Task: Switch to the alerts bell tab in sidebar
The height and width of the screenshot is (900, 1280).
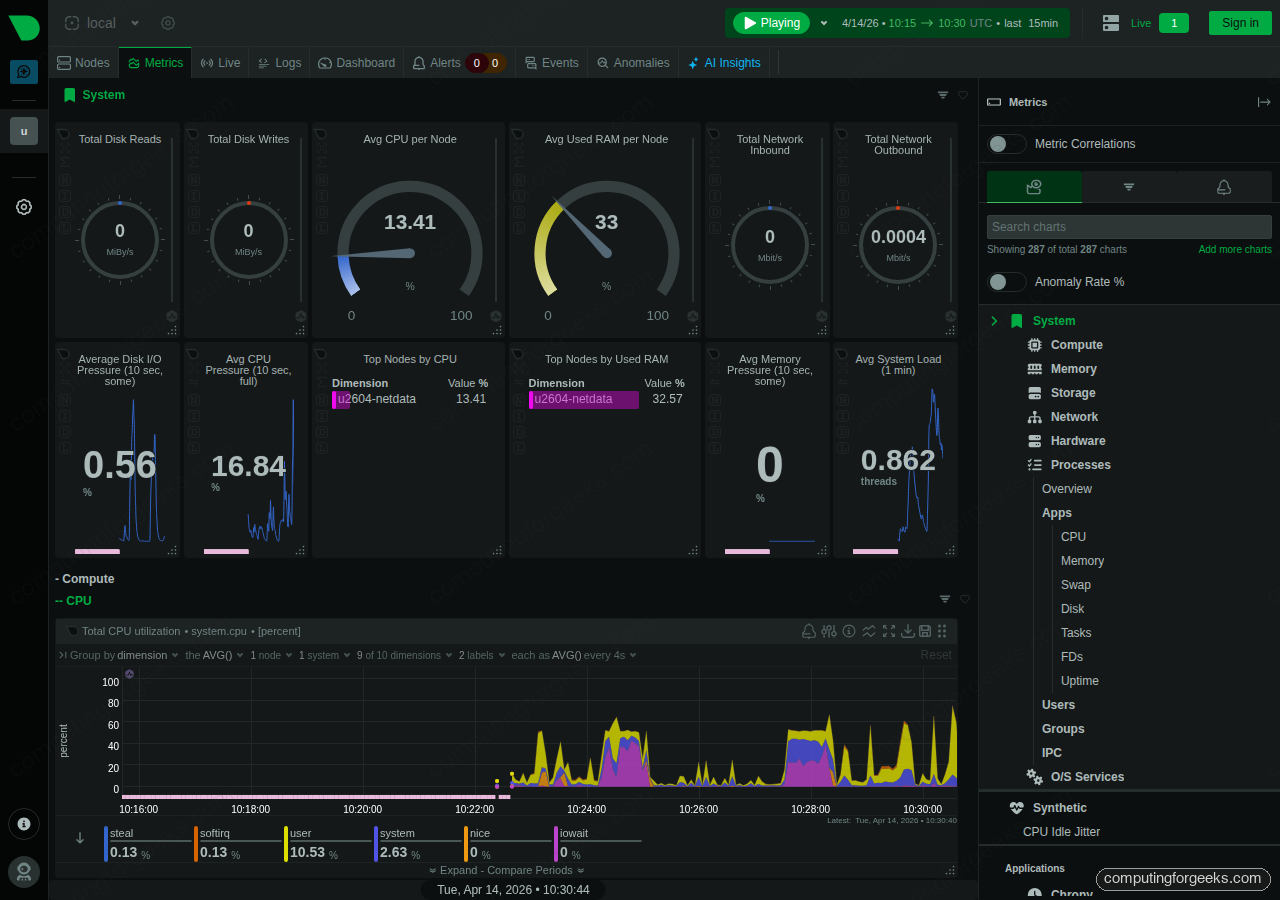Action: coord(1223,187)
